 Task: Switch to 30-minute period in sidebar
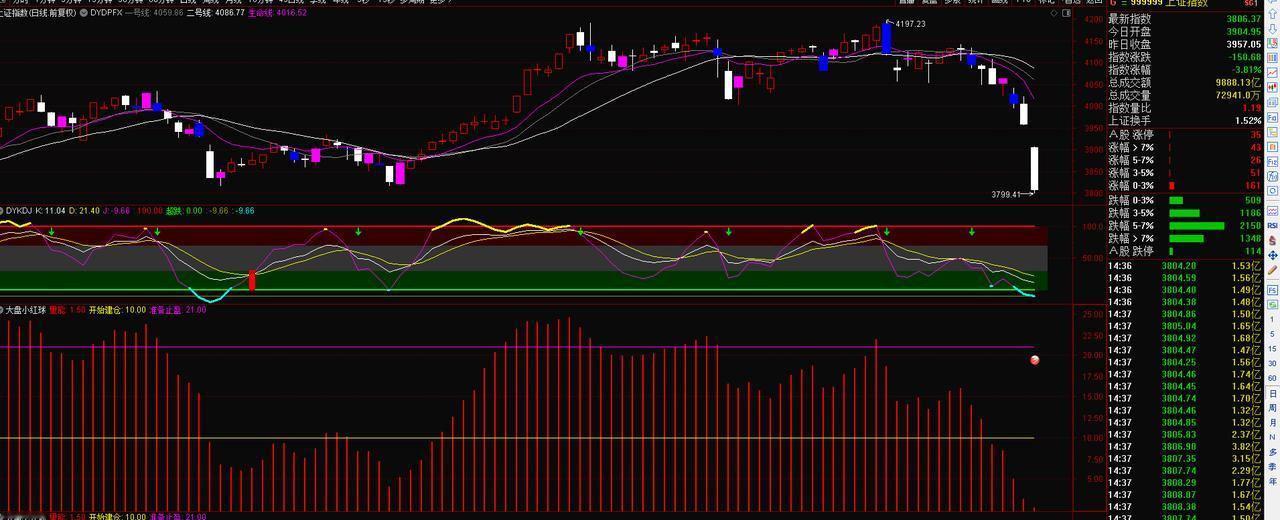1273,363
